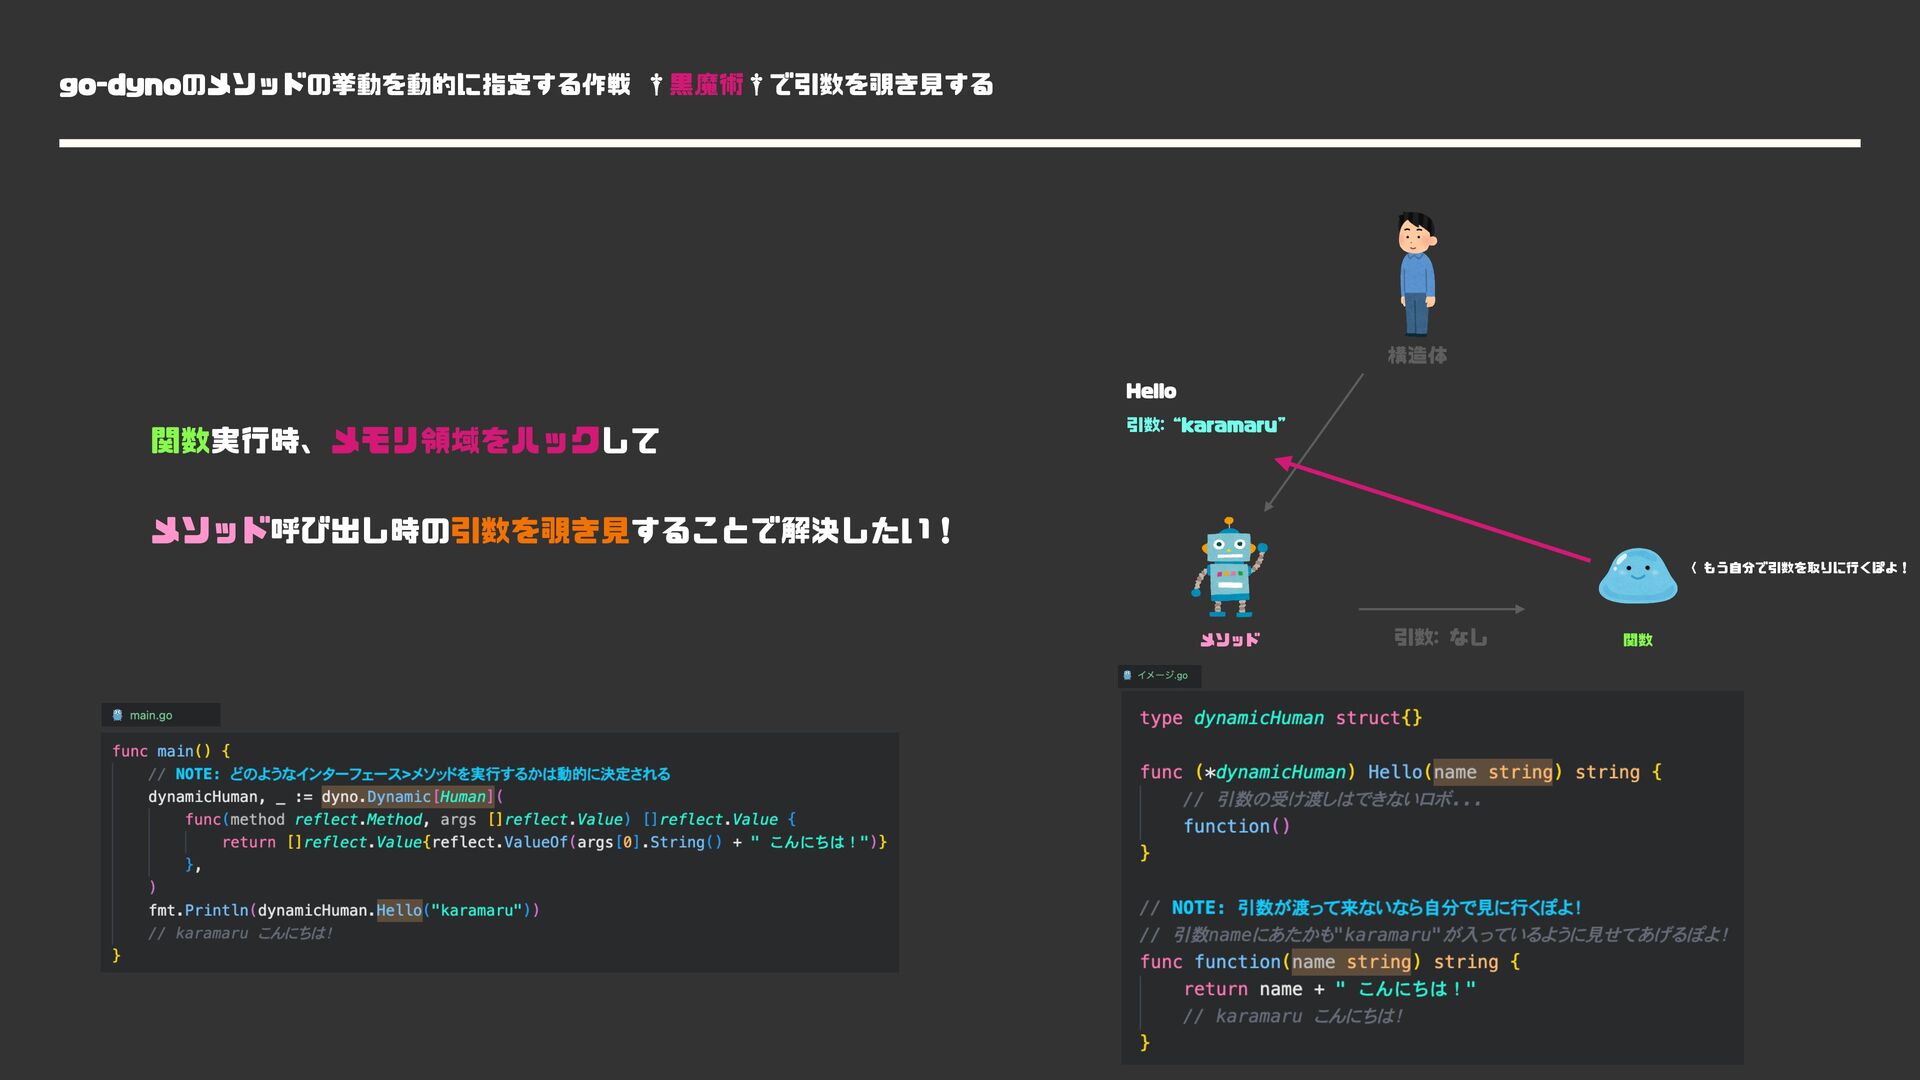Click the 引数: "karamaru" label
The height and width of the screenshot is (1080, 1920).
tap(1205, 425)
